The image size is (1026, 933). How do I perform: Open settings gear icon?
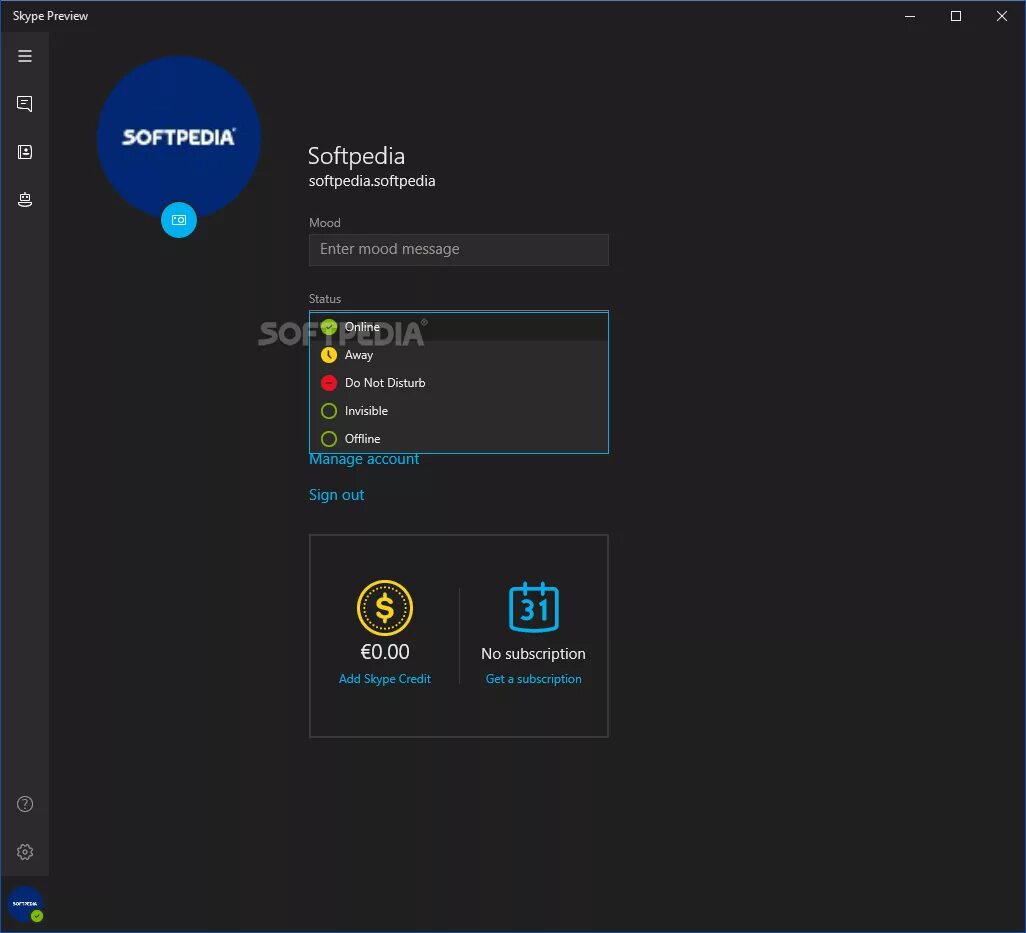click(x=25, y=852)
